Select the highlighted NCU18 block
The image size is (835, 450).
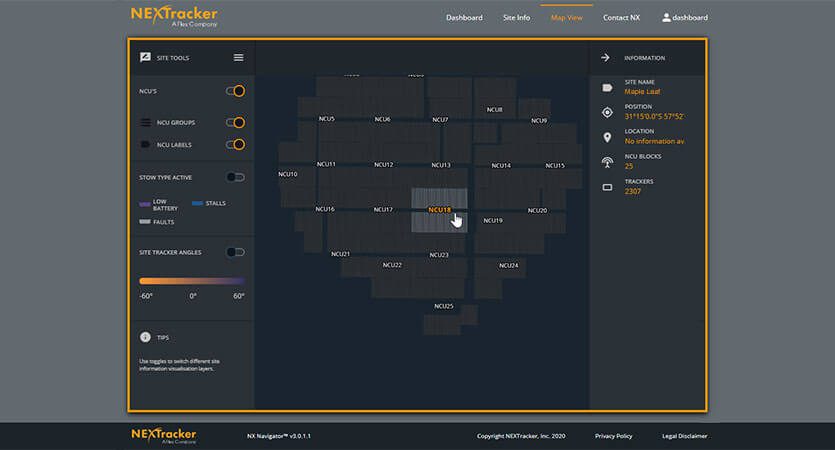point(439,210)
